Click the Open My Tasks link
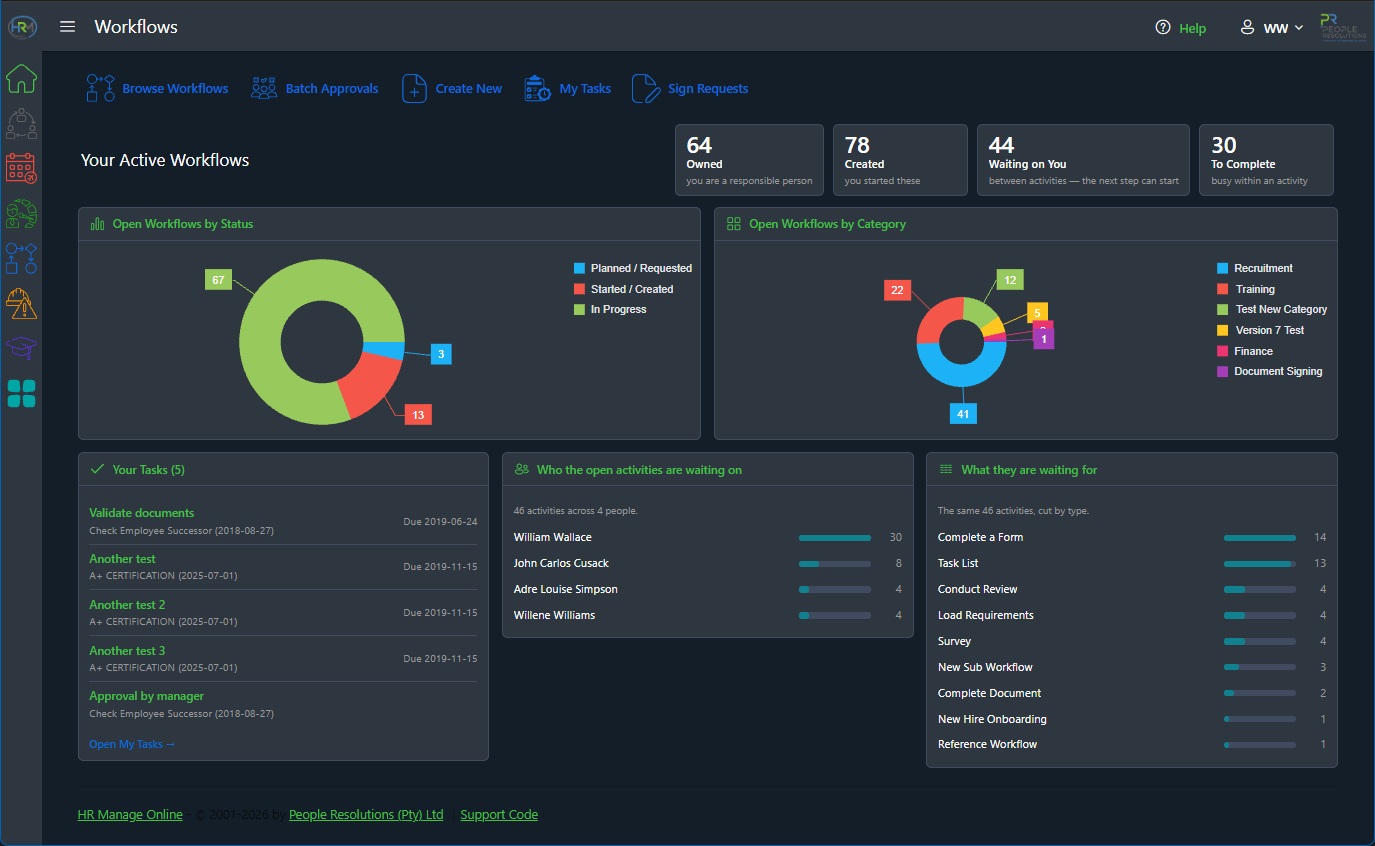Screen dimensions: 1375x846 click(132, 744)
